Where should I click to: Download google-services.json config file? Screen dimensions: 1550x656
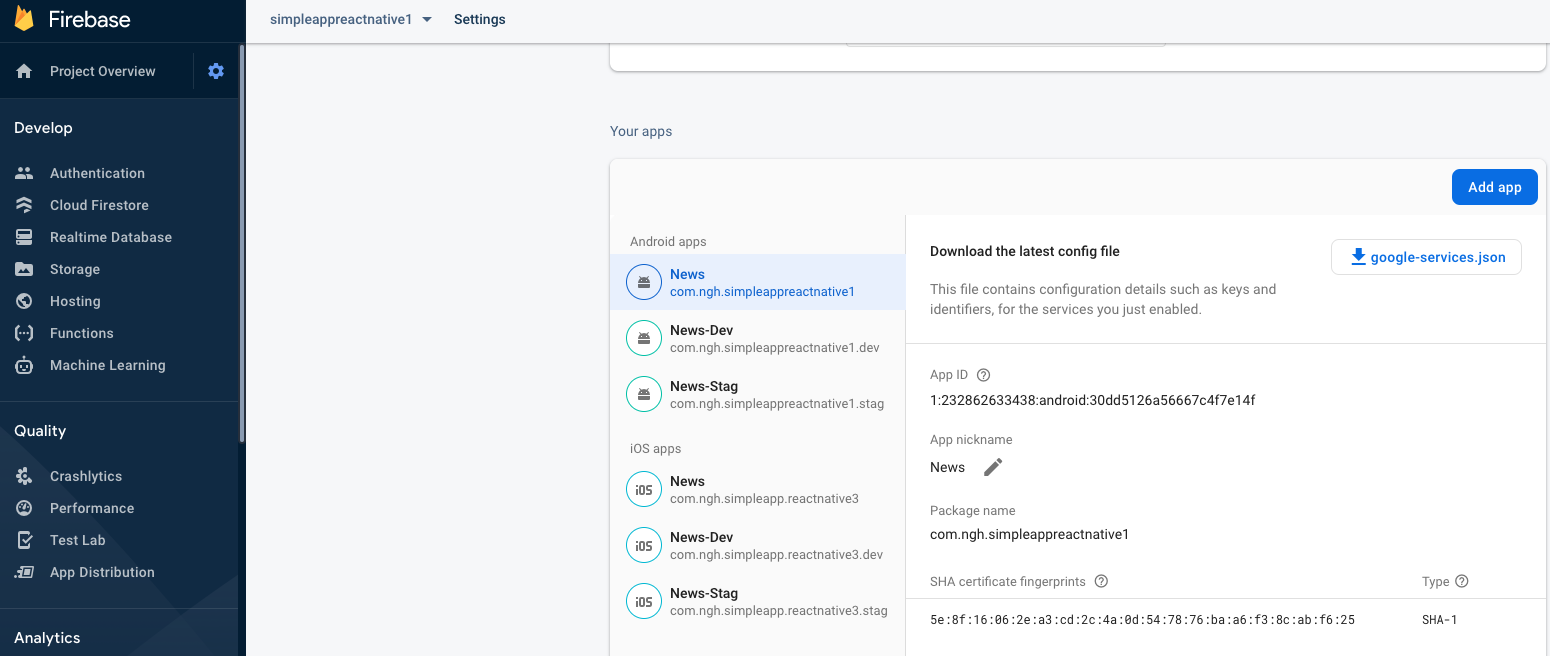coord(1426,257)
